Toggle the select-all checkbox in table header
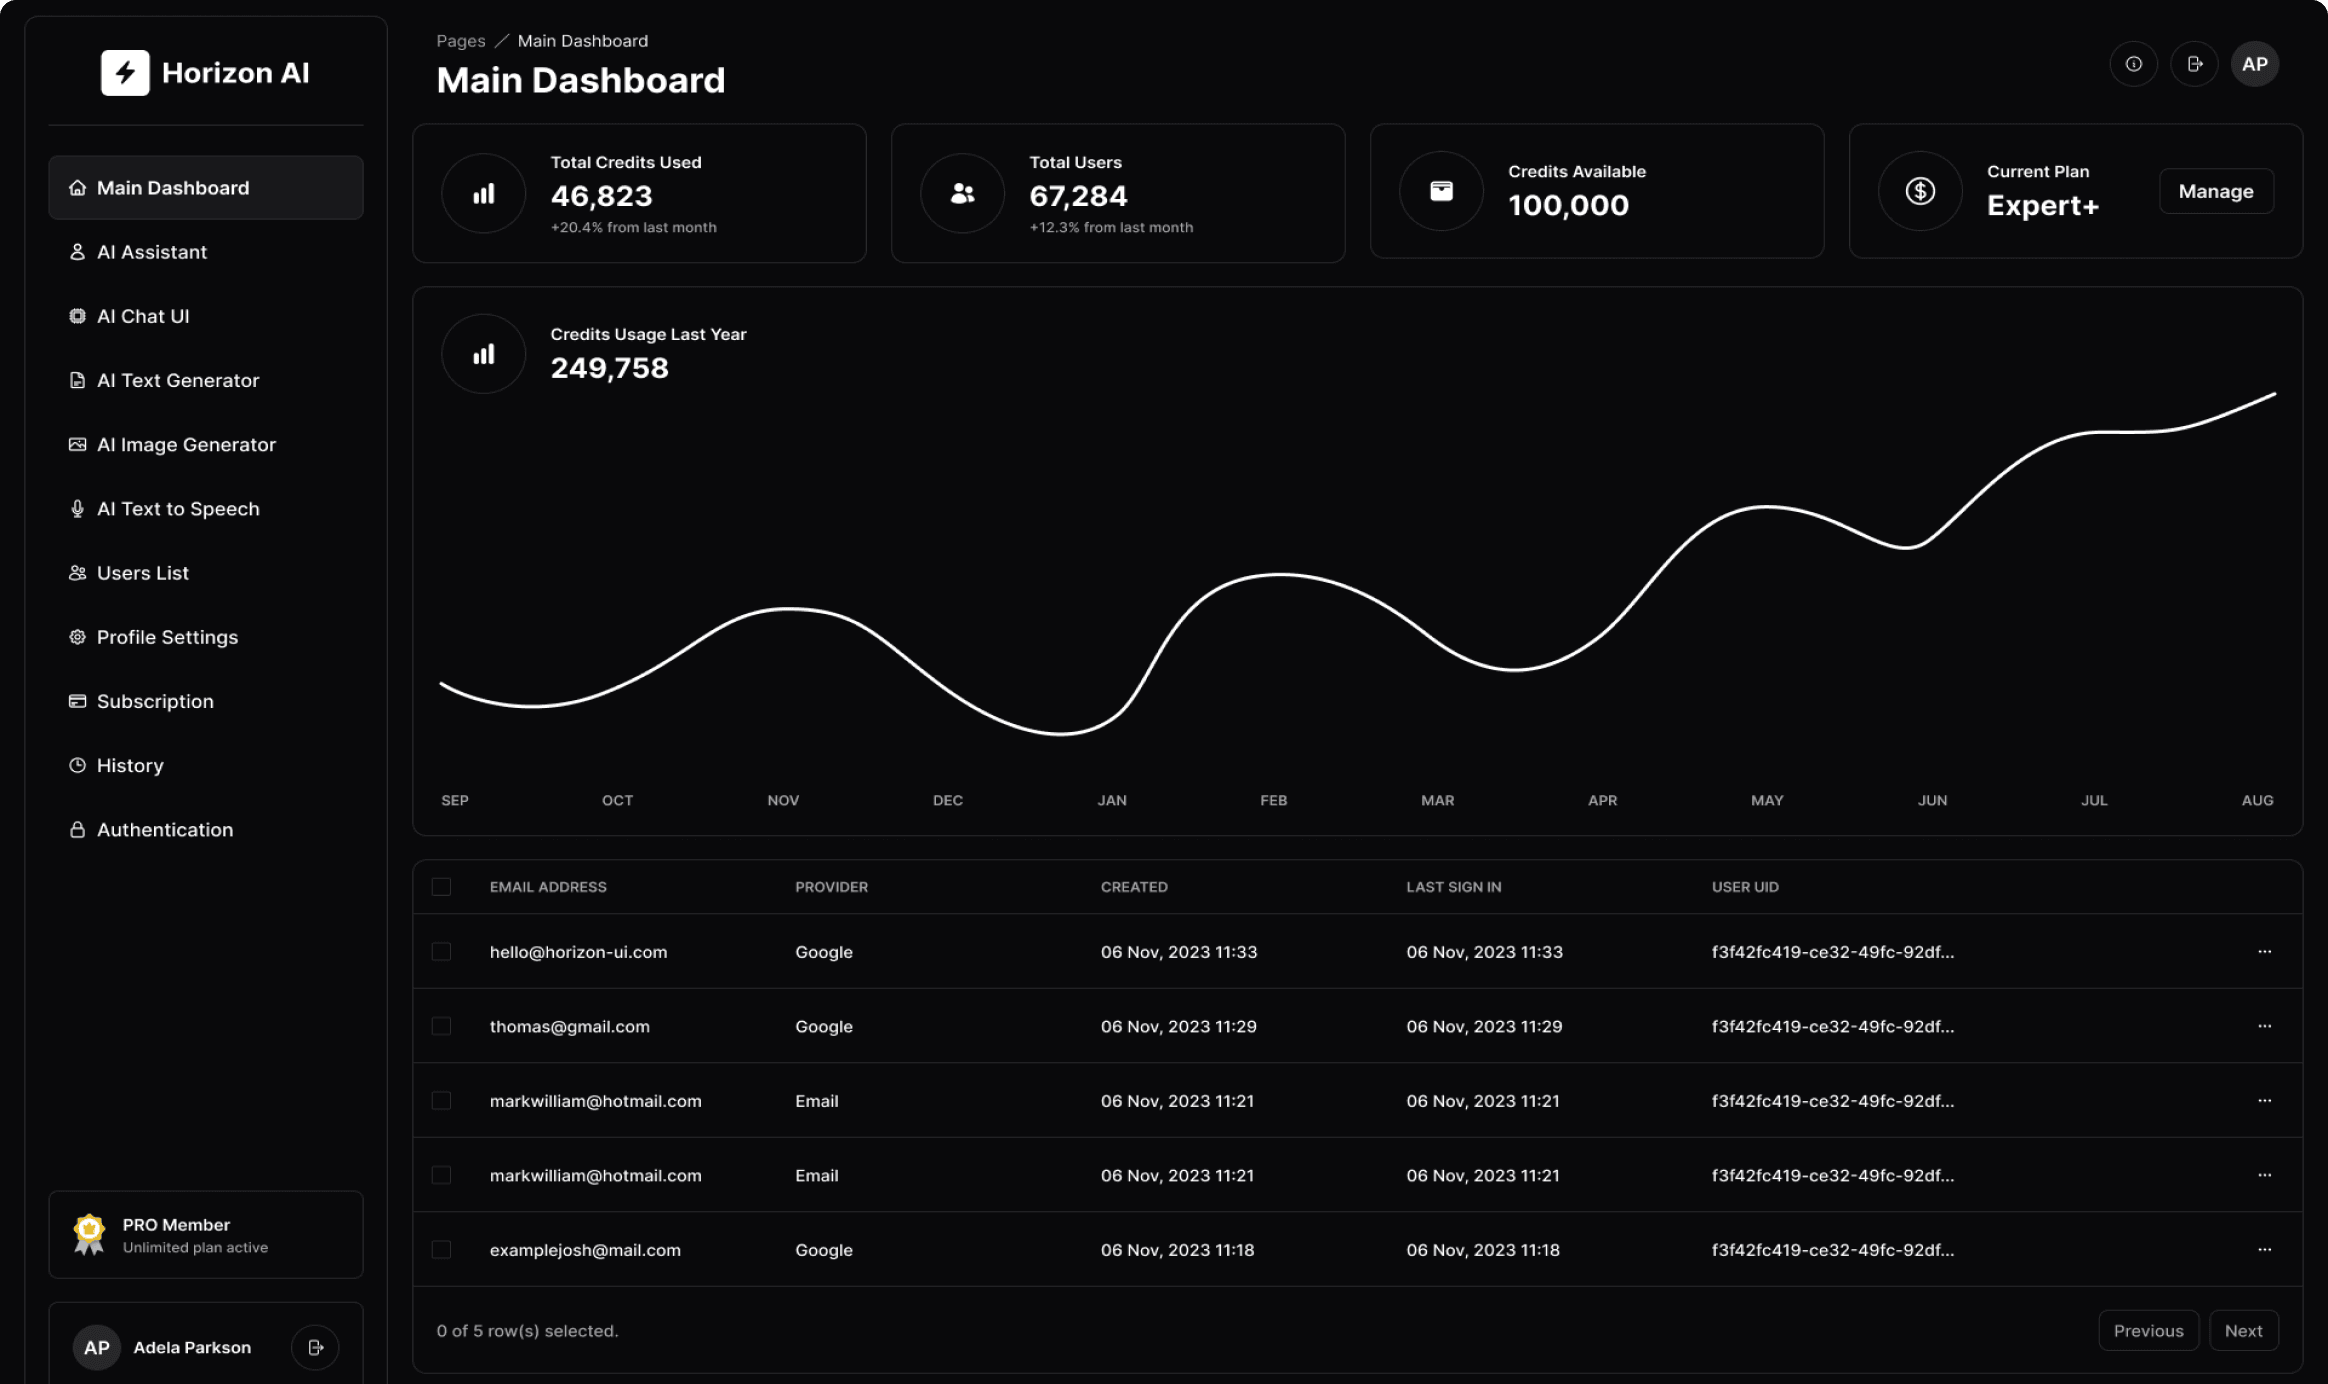2328x1384 pixels. tap(441, 887)
